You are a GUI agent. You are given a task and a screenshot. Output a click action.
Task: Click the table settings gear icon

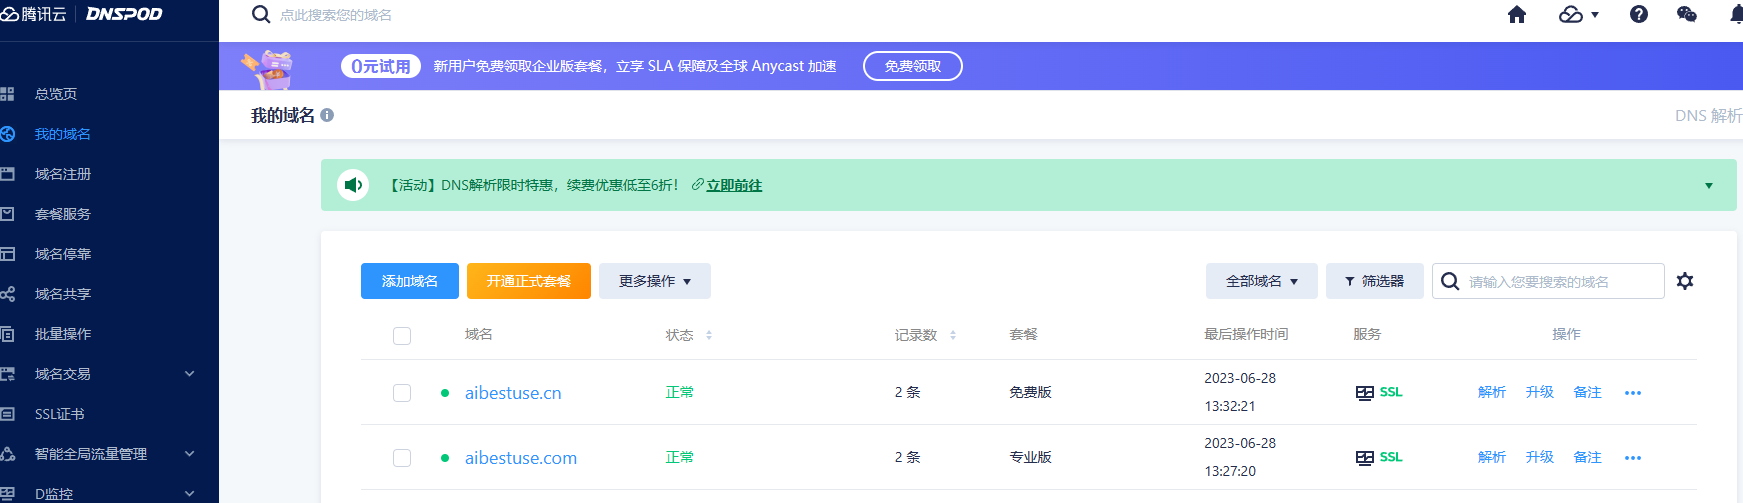1685,281
